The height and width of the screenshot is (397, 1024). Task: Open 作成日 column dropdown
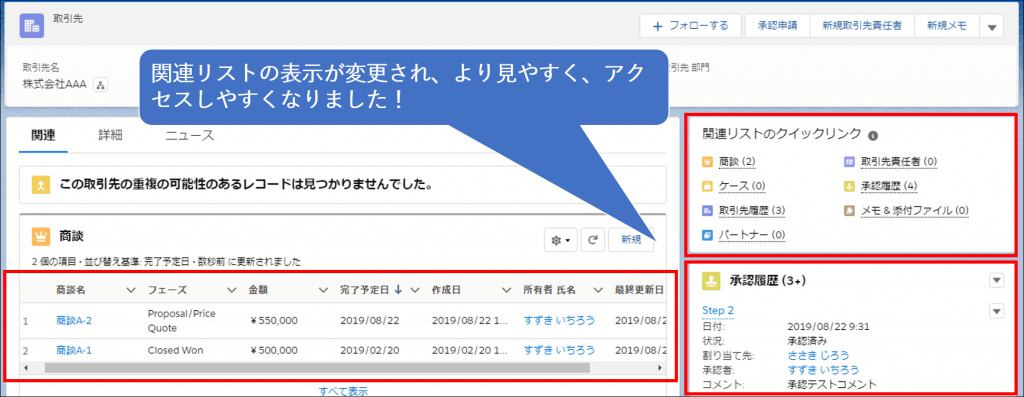(x=506, y=290)
